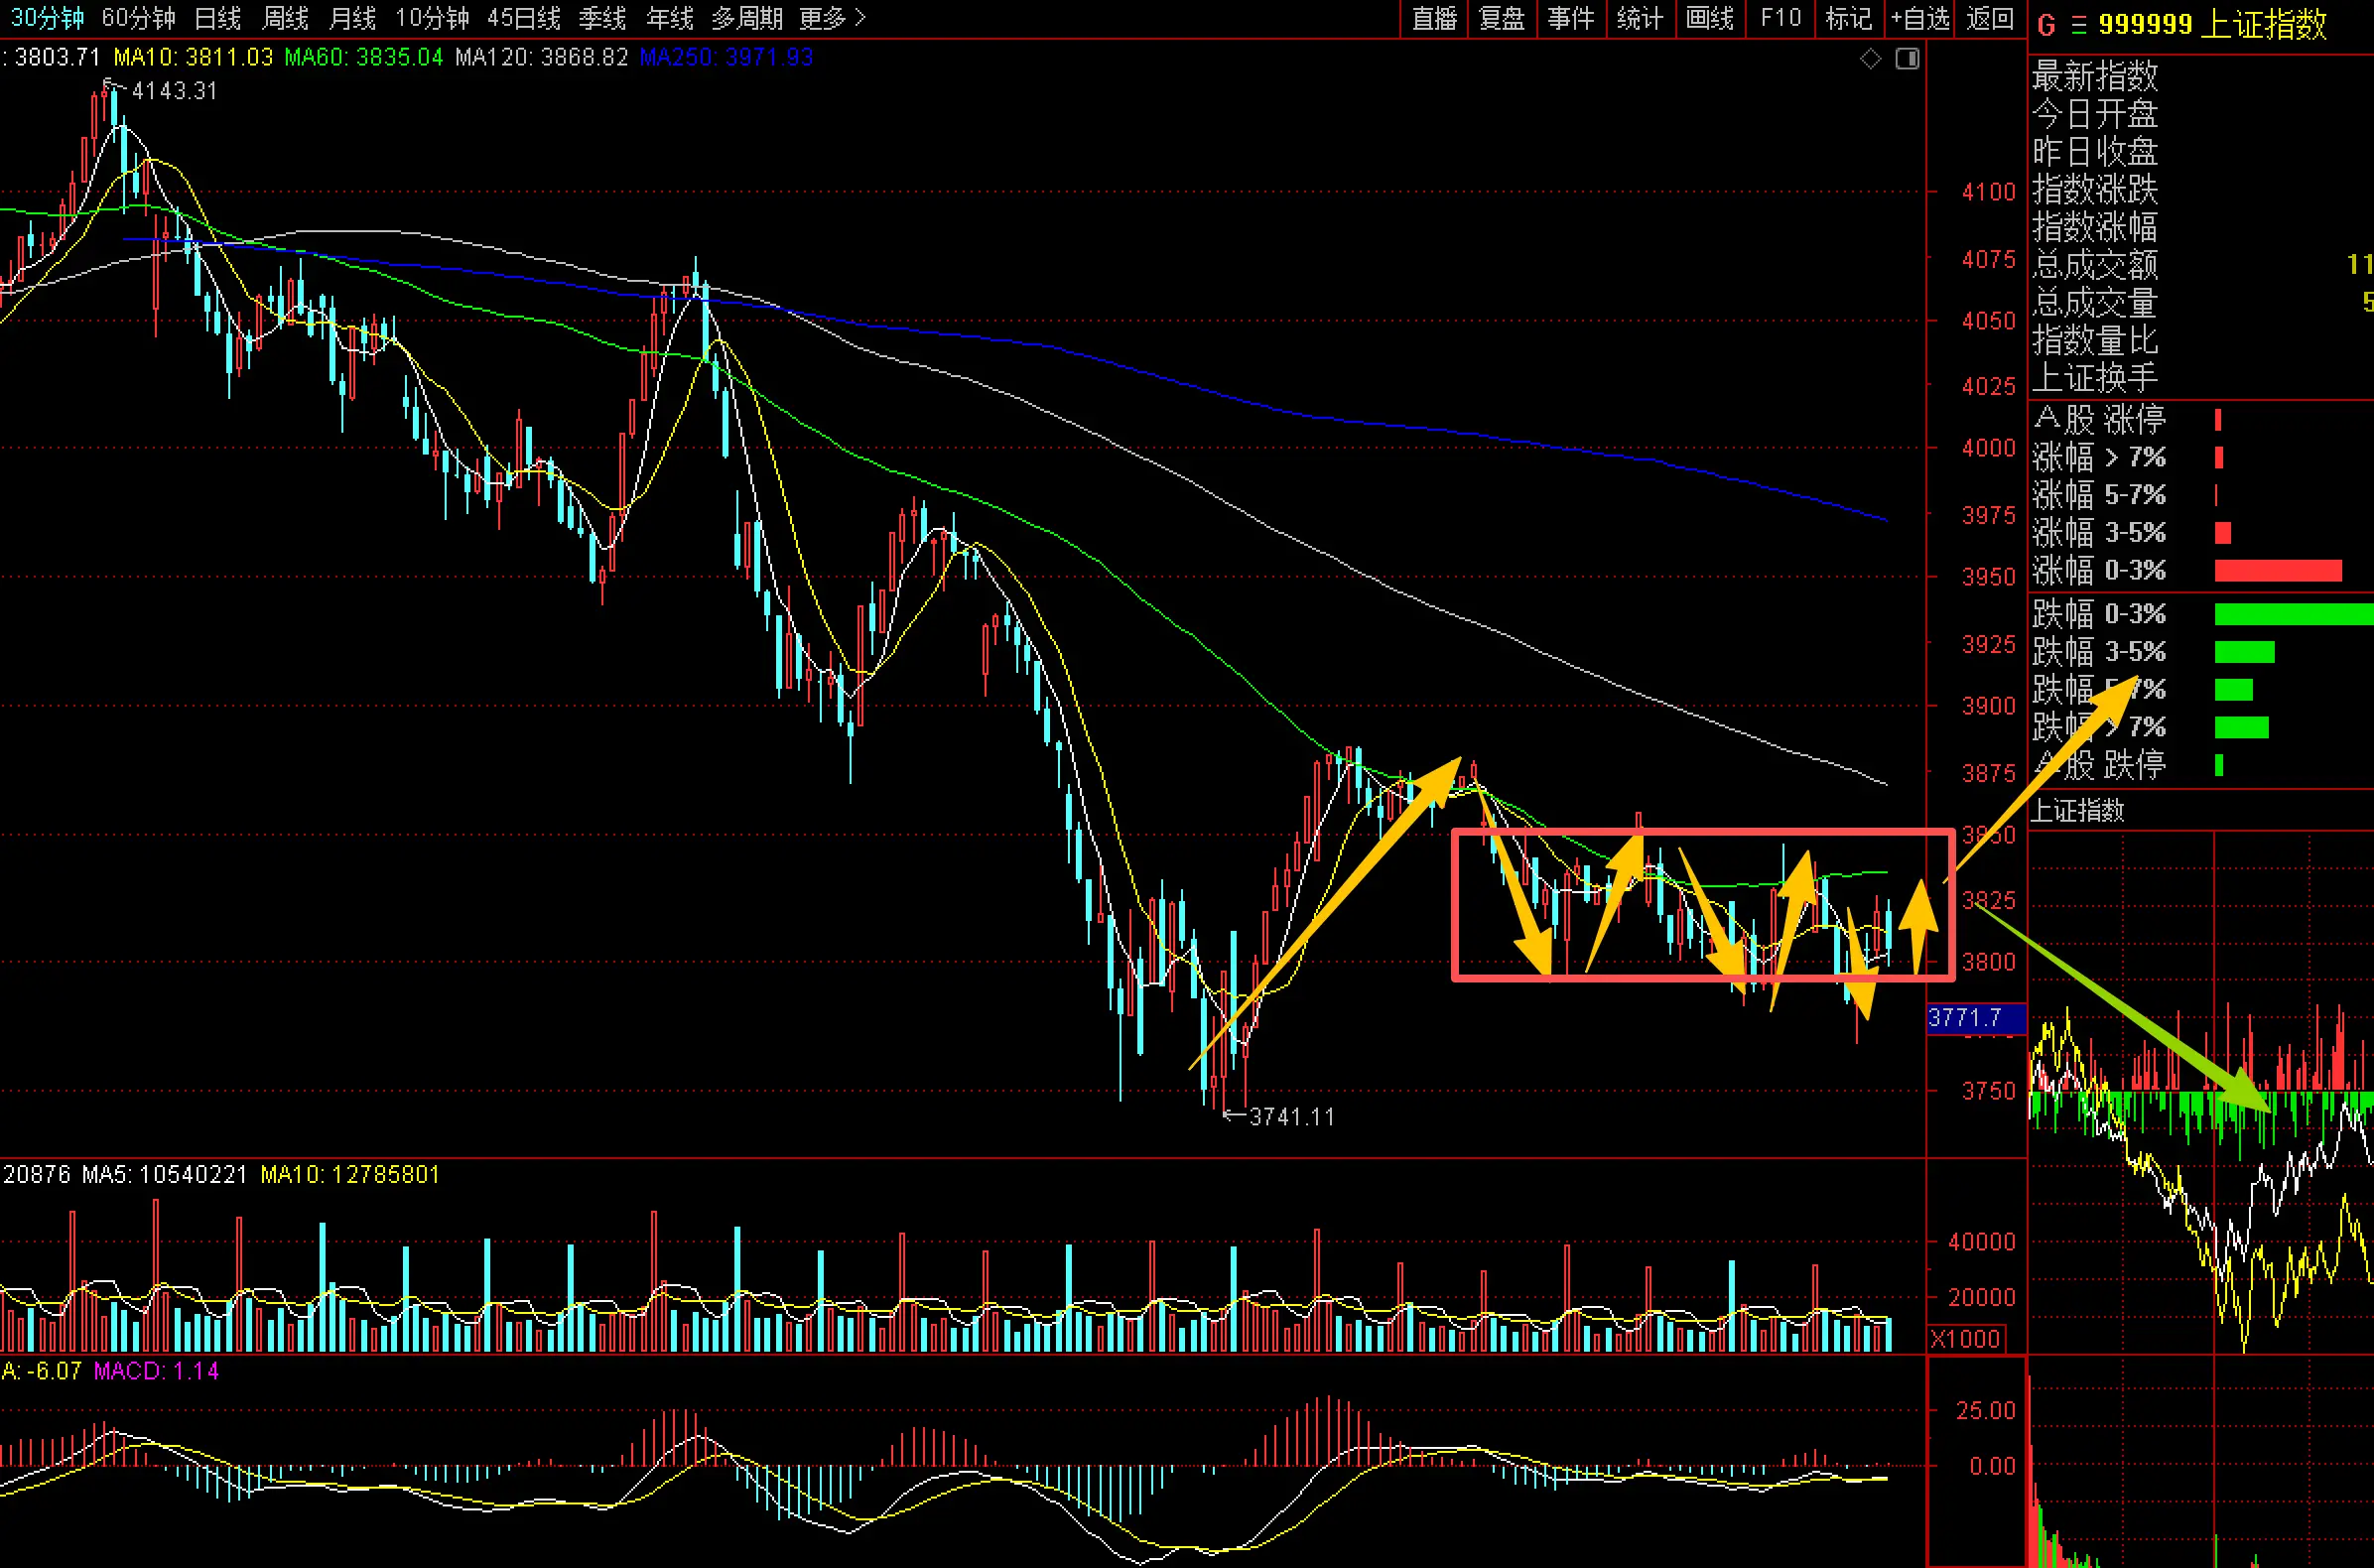Click the 指数涨跌 row label

pos(2094,189)
